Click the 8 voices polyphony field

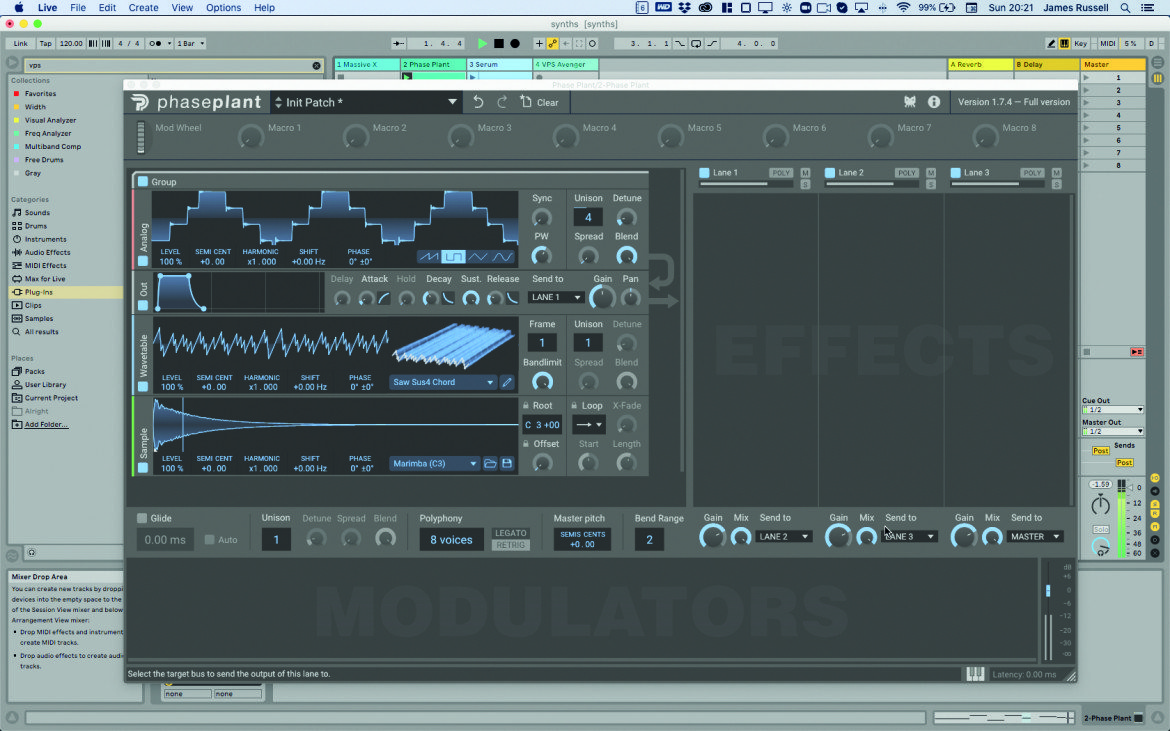(451, 540)
